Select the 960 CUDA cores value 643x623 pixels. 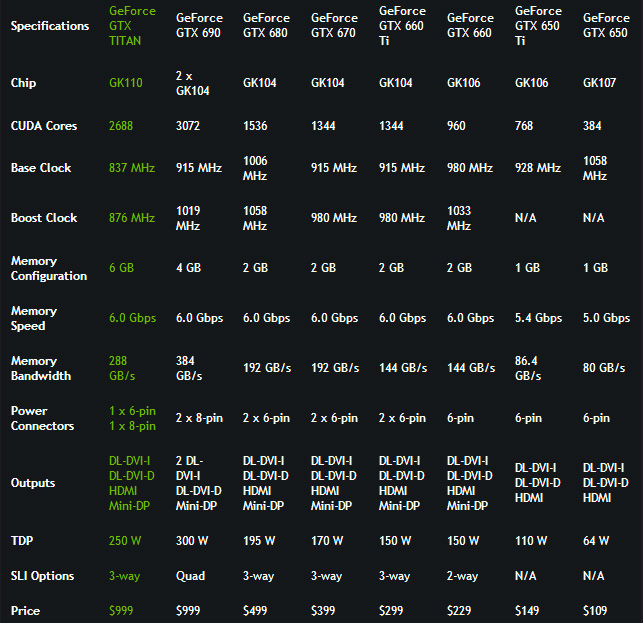click(456, 126)
